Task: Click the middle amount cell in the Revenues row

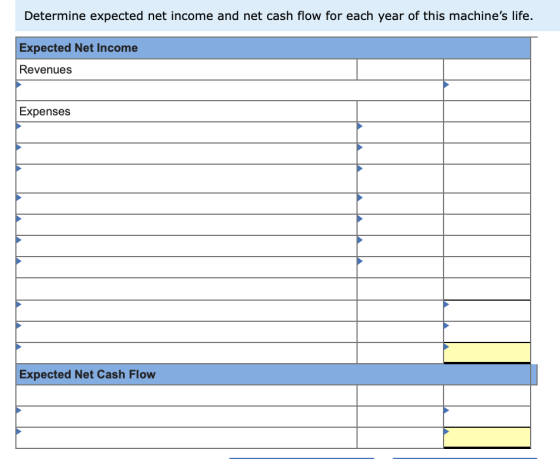Action: (x=400, y=70)
